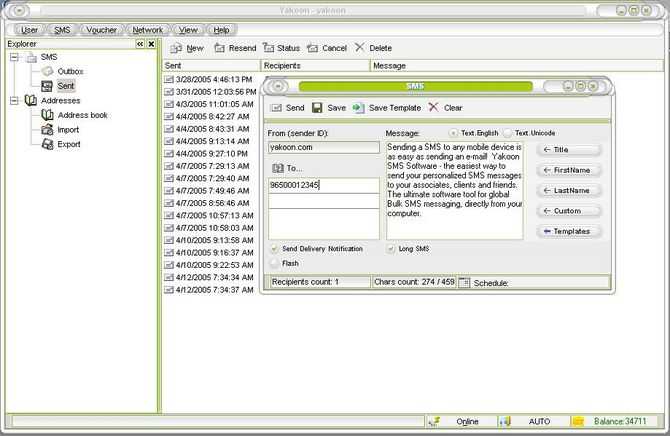The width and height of the screenshot is (670, 436).
Task: Select Outbox in Explorer tree
Action: (x=70, y=71)
